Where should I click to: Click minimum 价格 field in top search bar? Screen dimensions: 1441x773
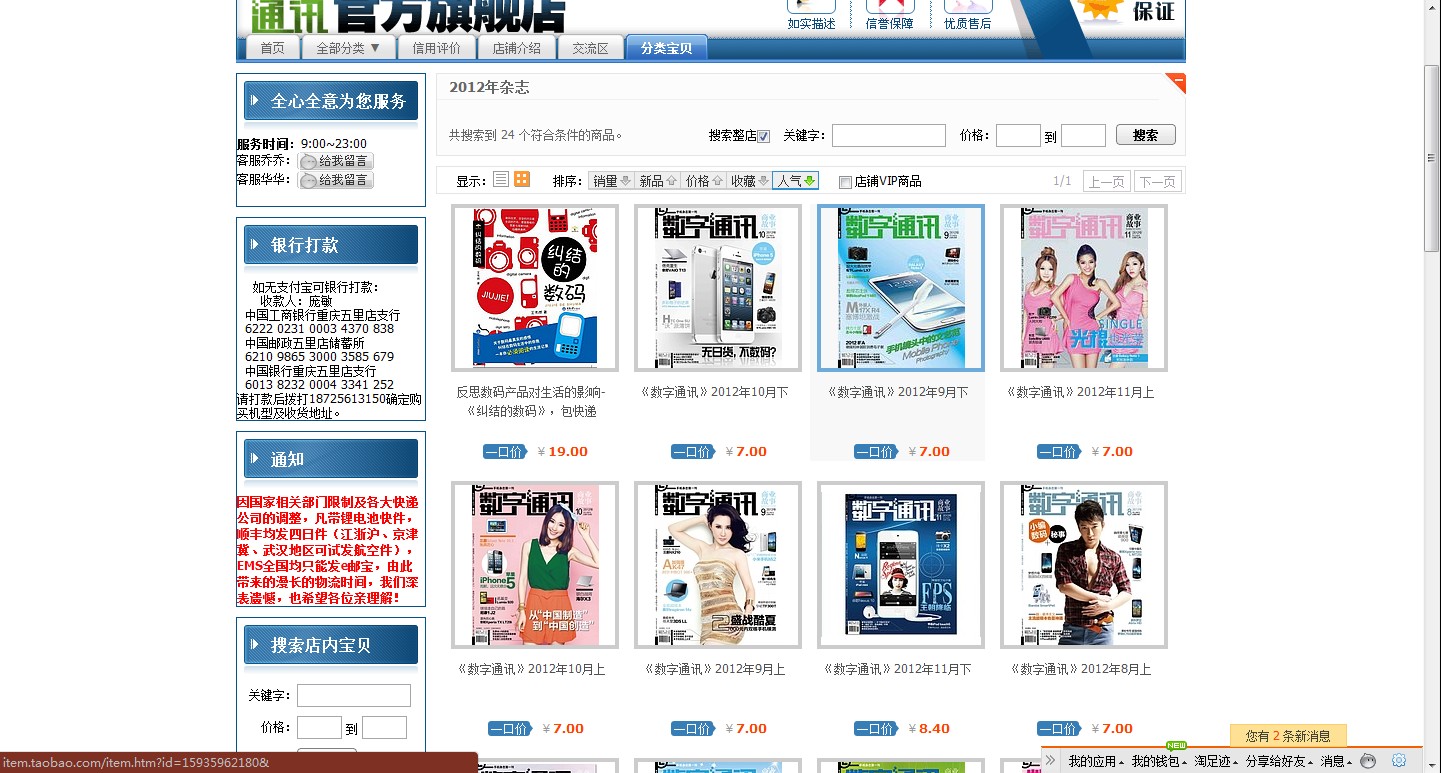click(x=1018, y=135)
